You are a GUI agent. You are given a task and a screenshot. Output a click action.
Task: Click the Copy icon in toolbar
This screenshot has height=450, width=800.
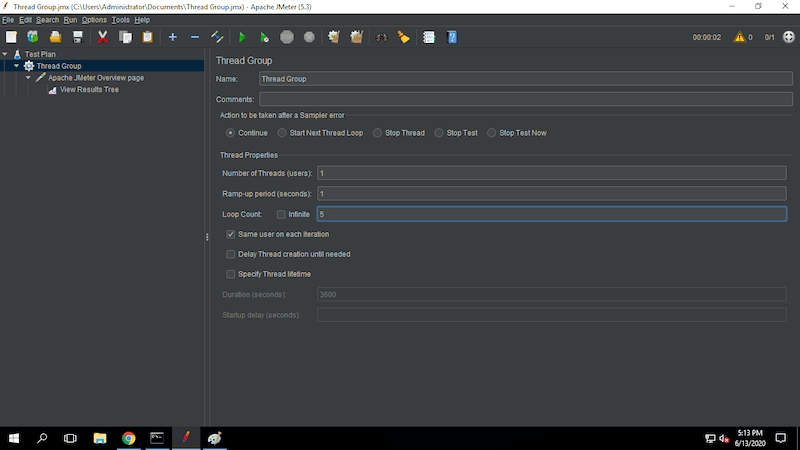point(125,37)
